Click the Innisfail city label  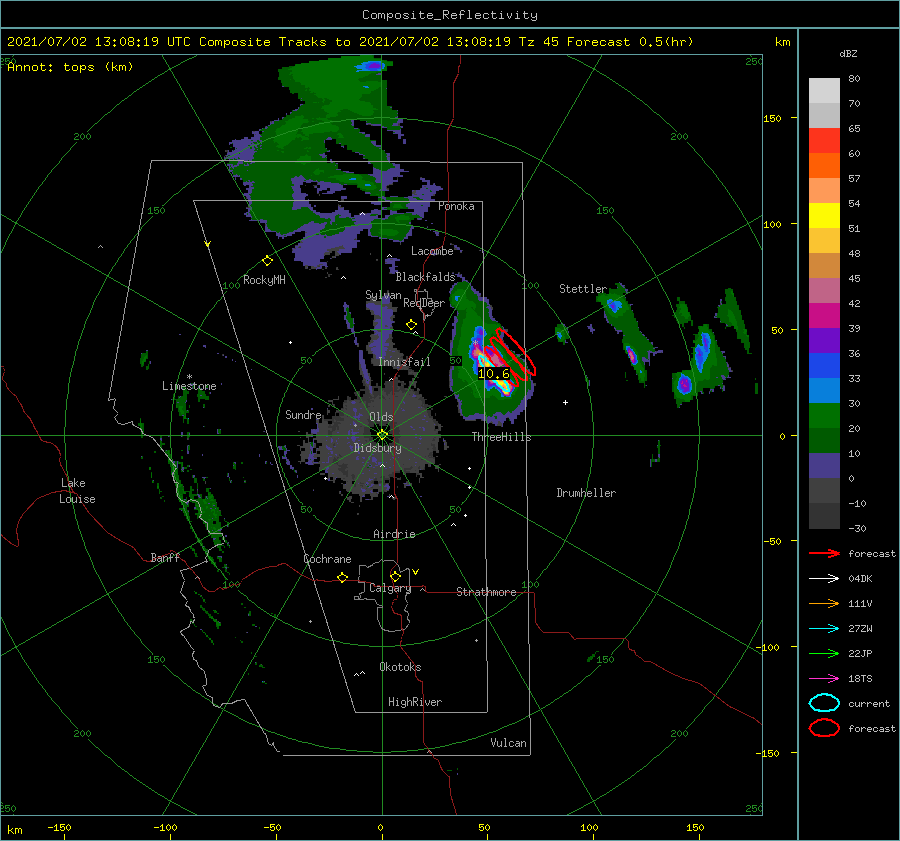click(404, 362)
